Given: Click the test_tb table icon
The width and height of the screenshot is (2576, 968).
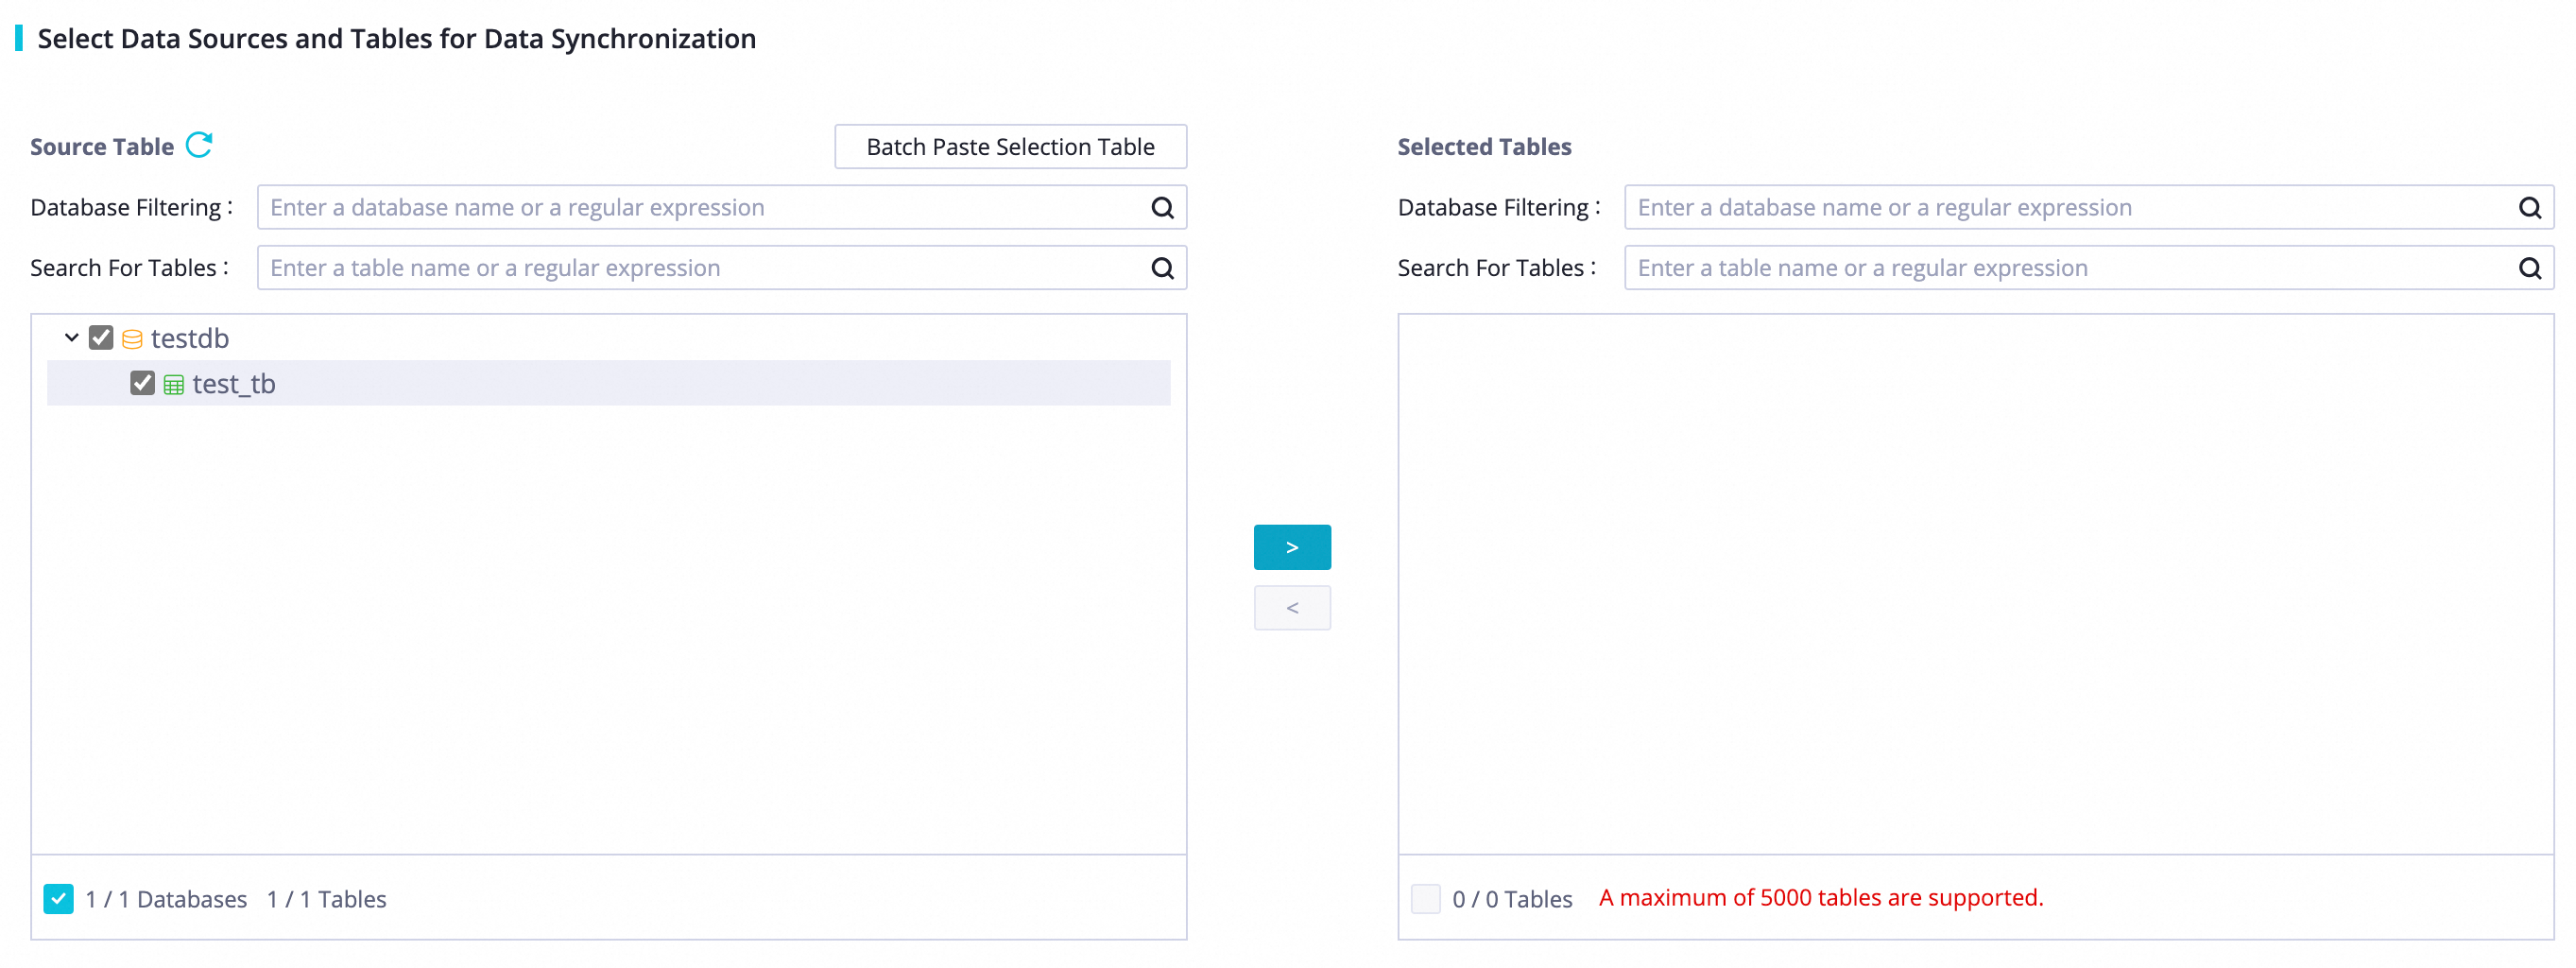Looking at the screenshot, I should [174, 385].
